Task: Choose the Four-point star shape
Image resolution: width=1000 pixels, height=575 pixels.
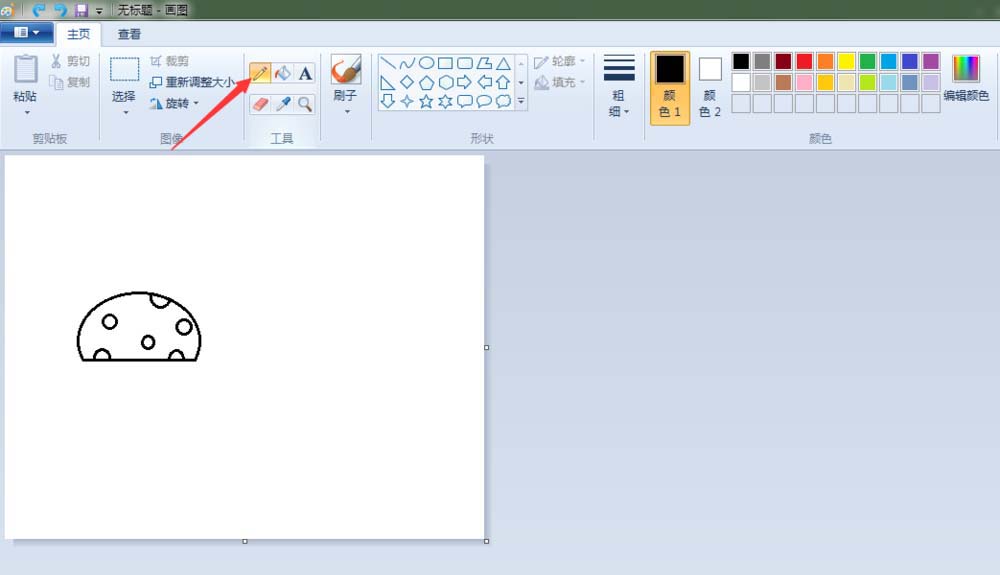Action: tap(407, 101)
